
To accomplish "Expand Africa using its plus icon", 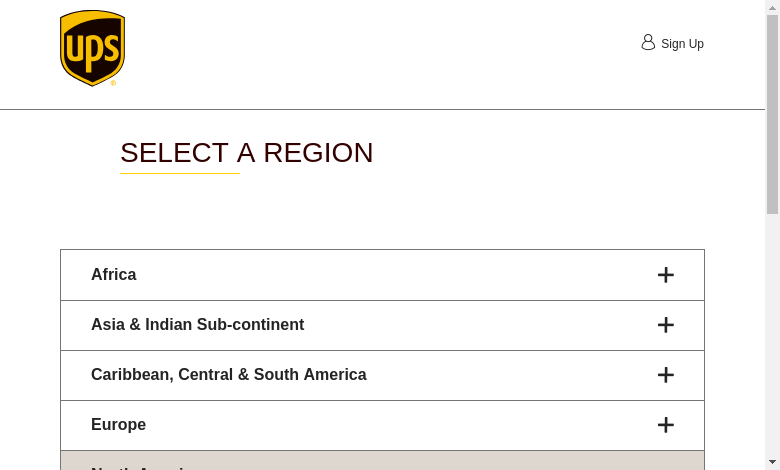I will (x=666, y=275).
